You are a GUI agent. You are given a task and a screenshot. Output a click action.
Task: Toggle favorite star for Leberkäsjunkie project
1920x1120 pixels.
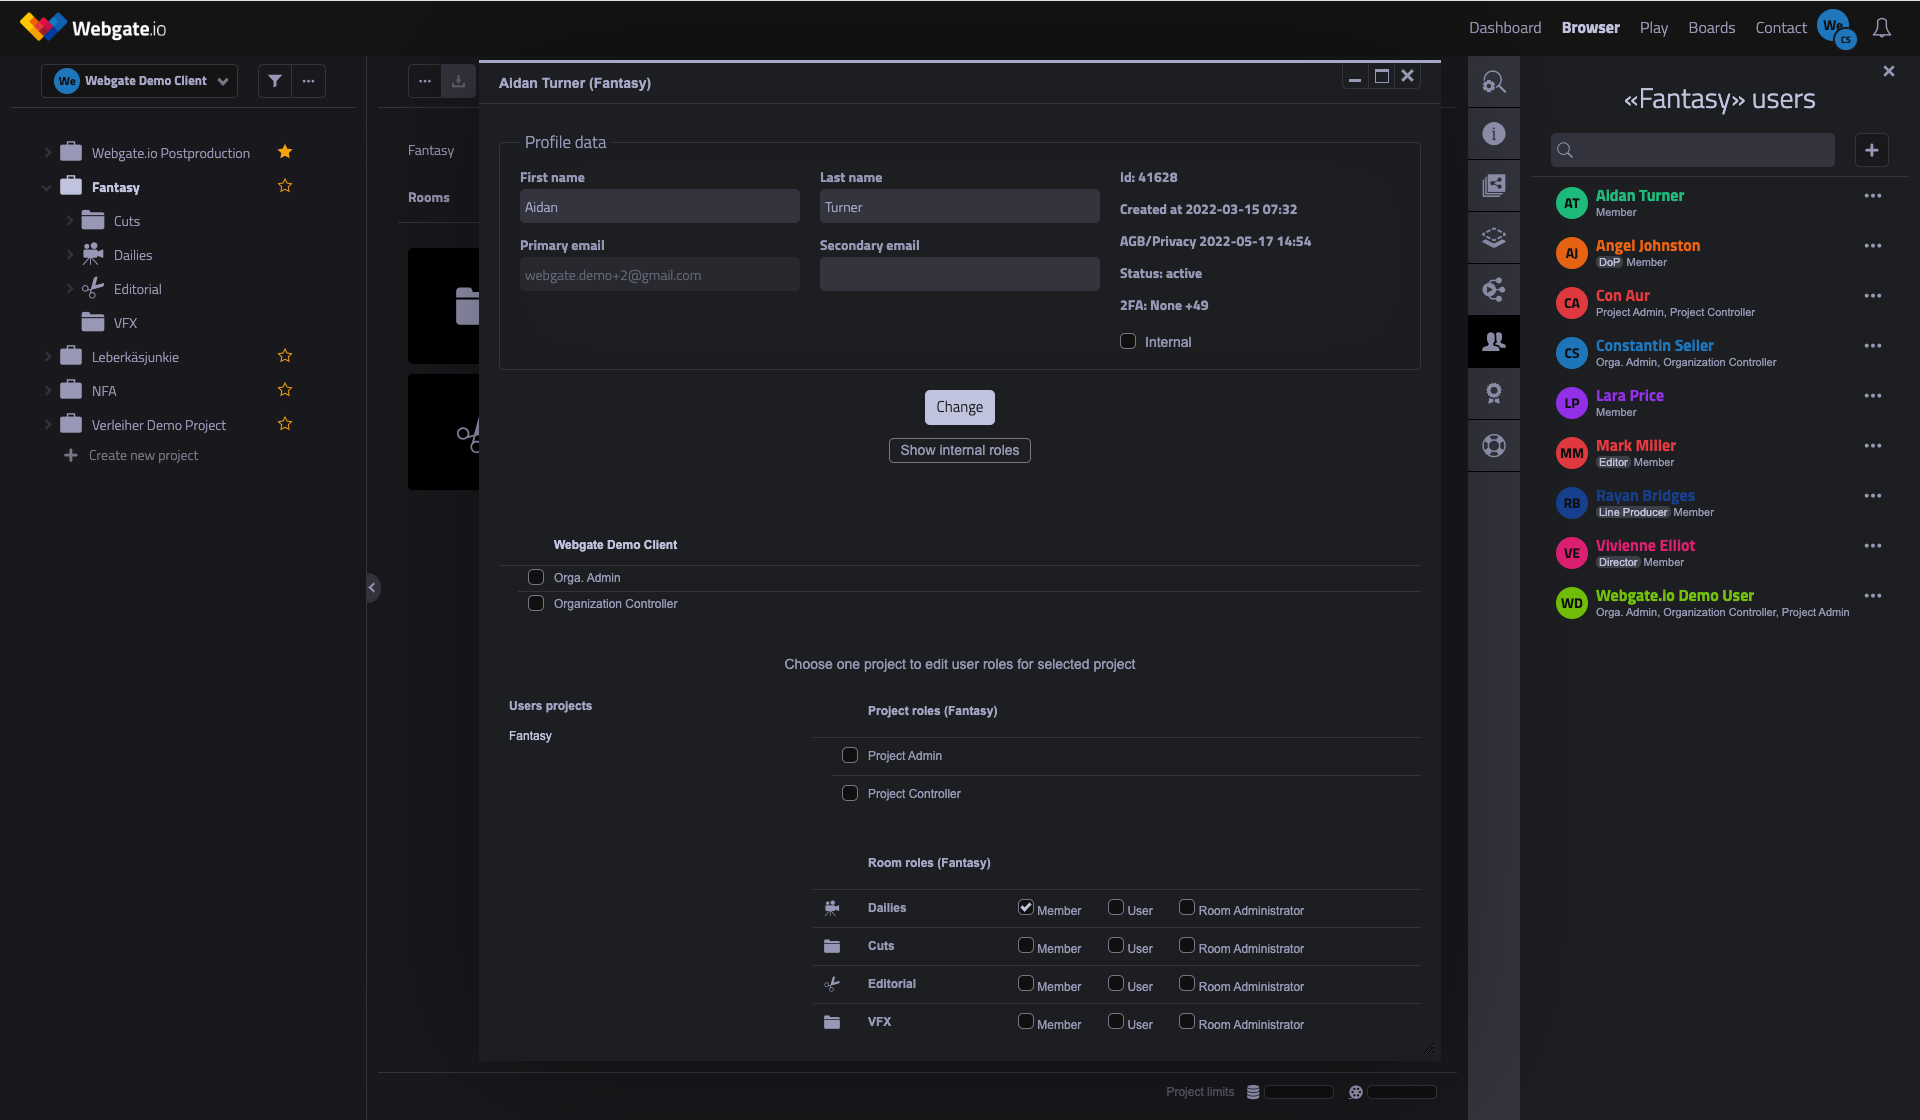(285, 356)
